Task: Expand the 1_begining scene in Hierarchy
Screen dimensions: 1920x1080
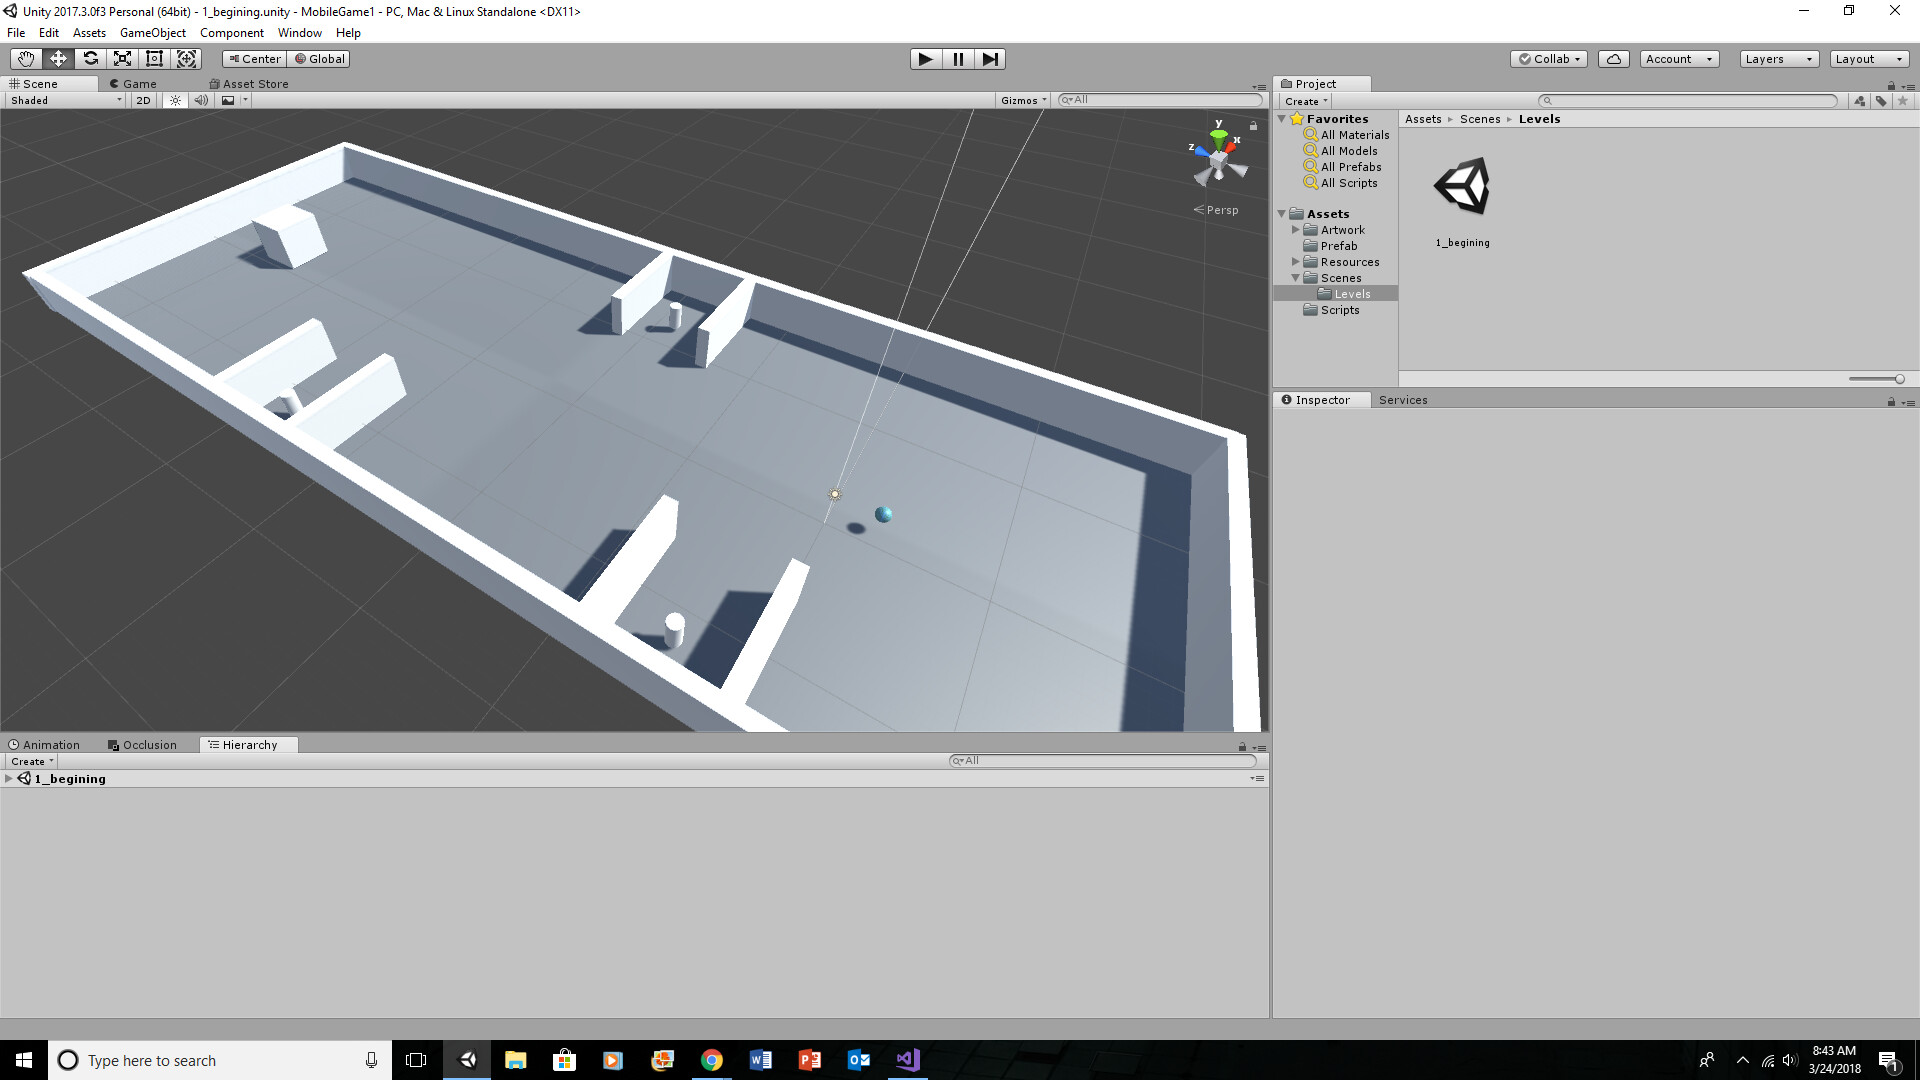Action: [9, 778]
